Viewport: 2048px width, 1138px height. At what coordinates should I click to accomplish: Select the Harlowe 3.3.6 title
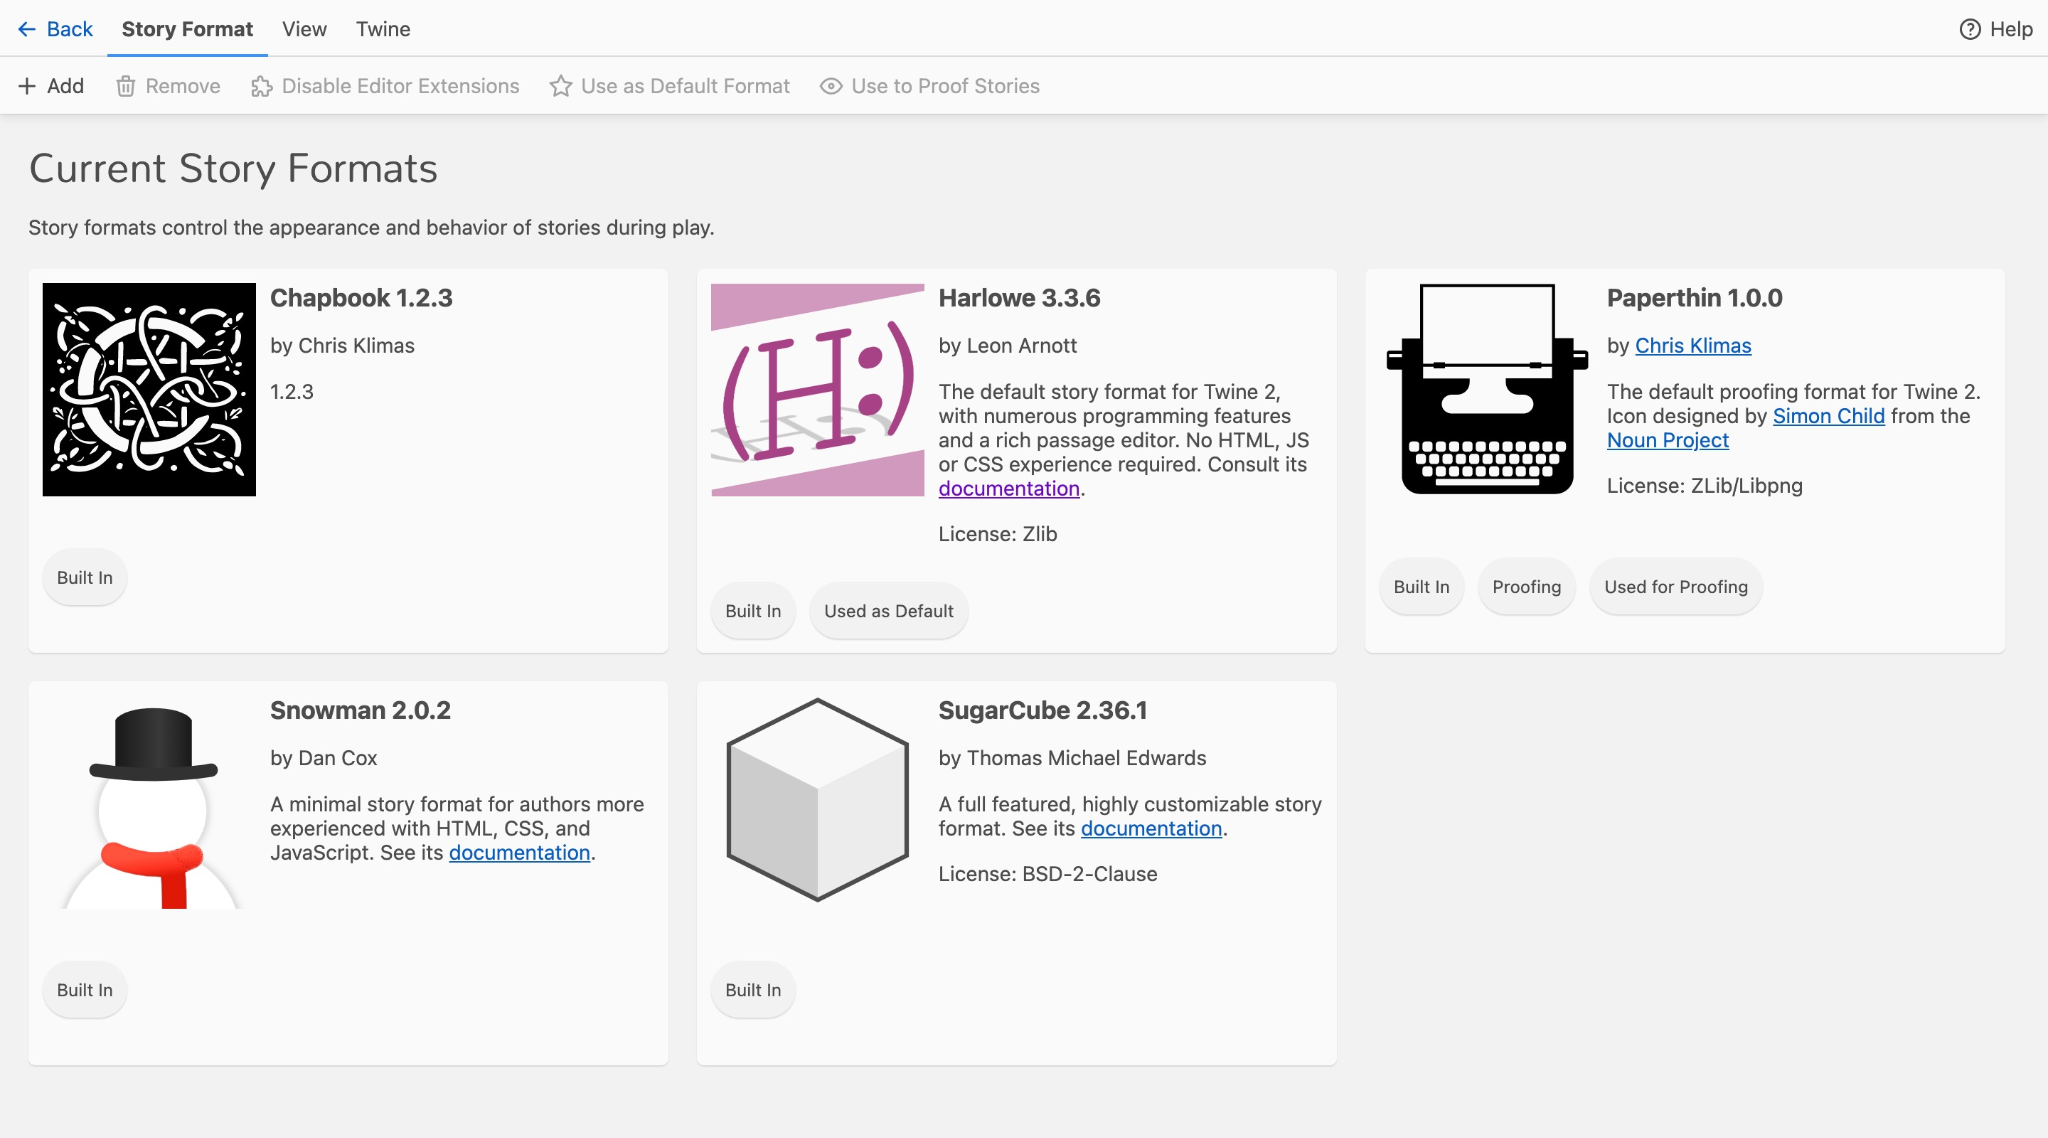(x=1019, y=298)
